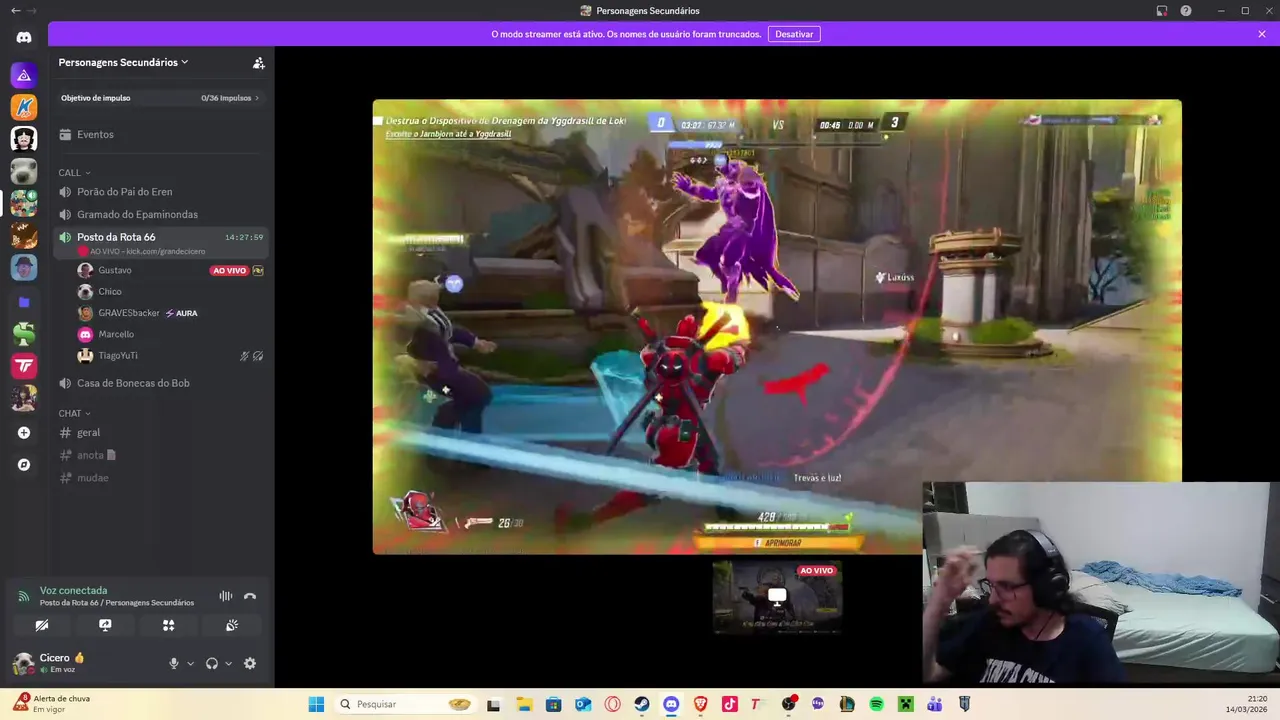The height and width of the screenshot is (720, 1280).
Task: Open TikTok from taskbar
Action: (x=730, y=704)
